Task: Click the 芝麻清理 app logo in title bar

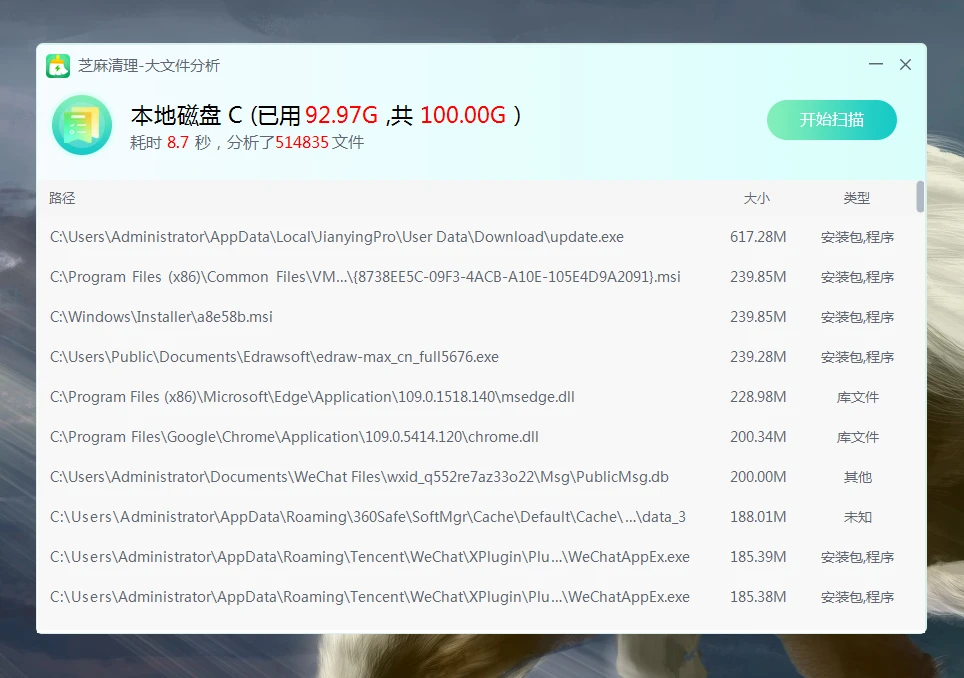Action: tap(58, 66)
